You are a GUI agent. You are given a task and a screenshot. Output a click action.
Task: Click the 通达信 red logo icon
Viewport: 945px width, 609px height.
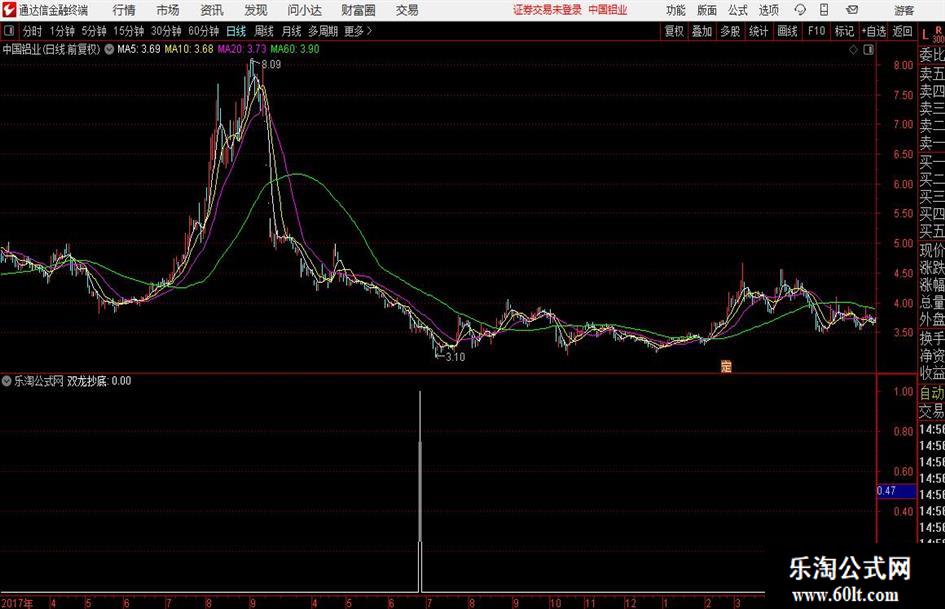point(8,10)
